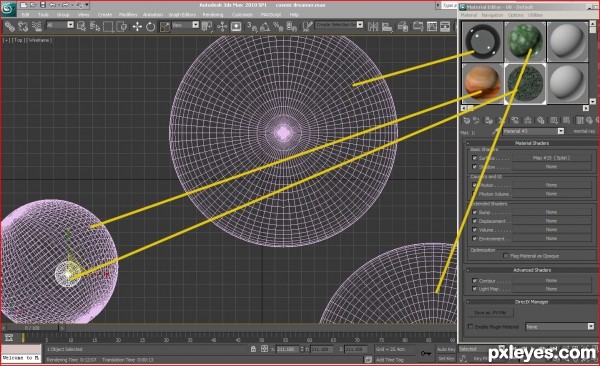Toggle Angle Snap icon
Screen dimensions: 600x366
click(x=265, y=26)
